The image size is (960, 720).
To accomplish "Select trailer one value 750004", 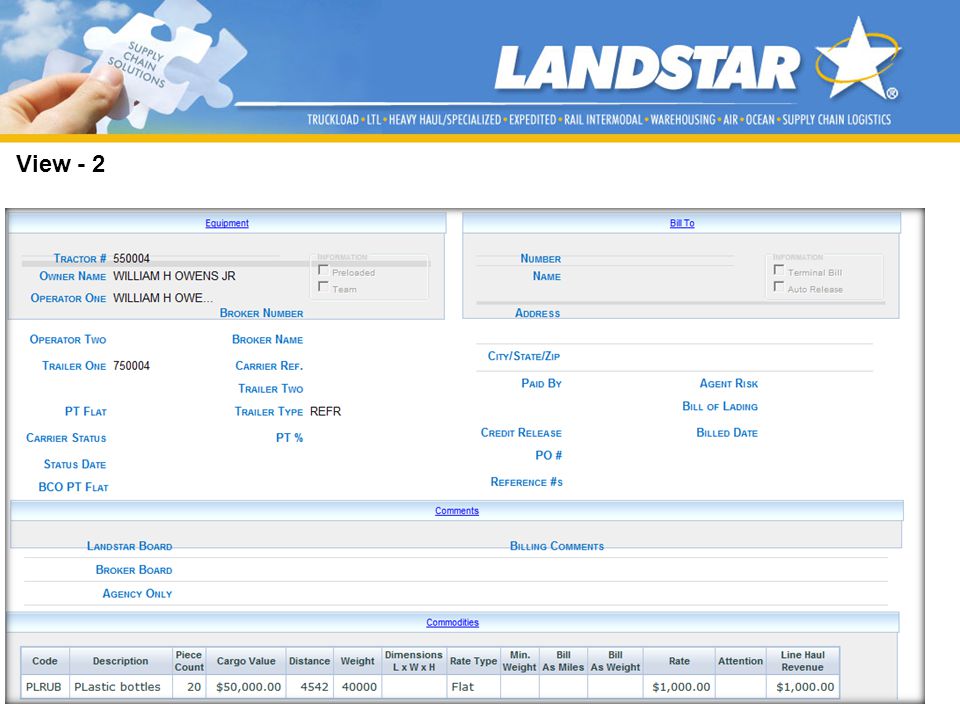I will click(131, 366).
